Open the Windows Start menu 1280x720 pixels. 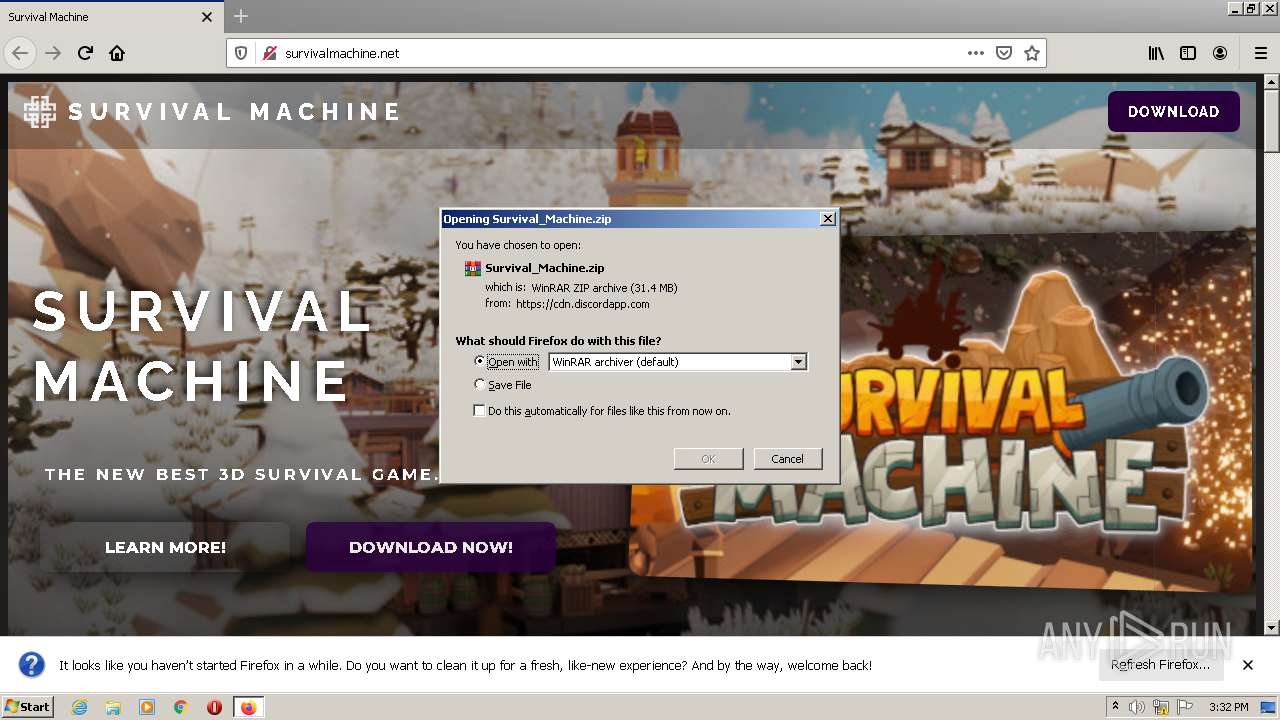pyautogui.click(x=28, y=707)
